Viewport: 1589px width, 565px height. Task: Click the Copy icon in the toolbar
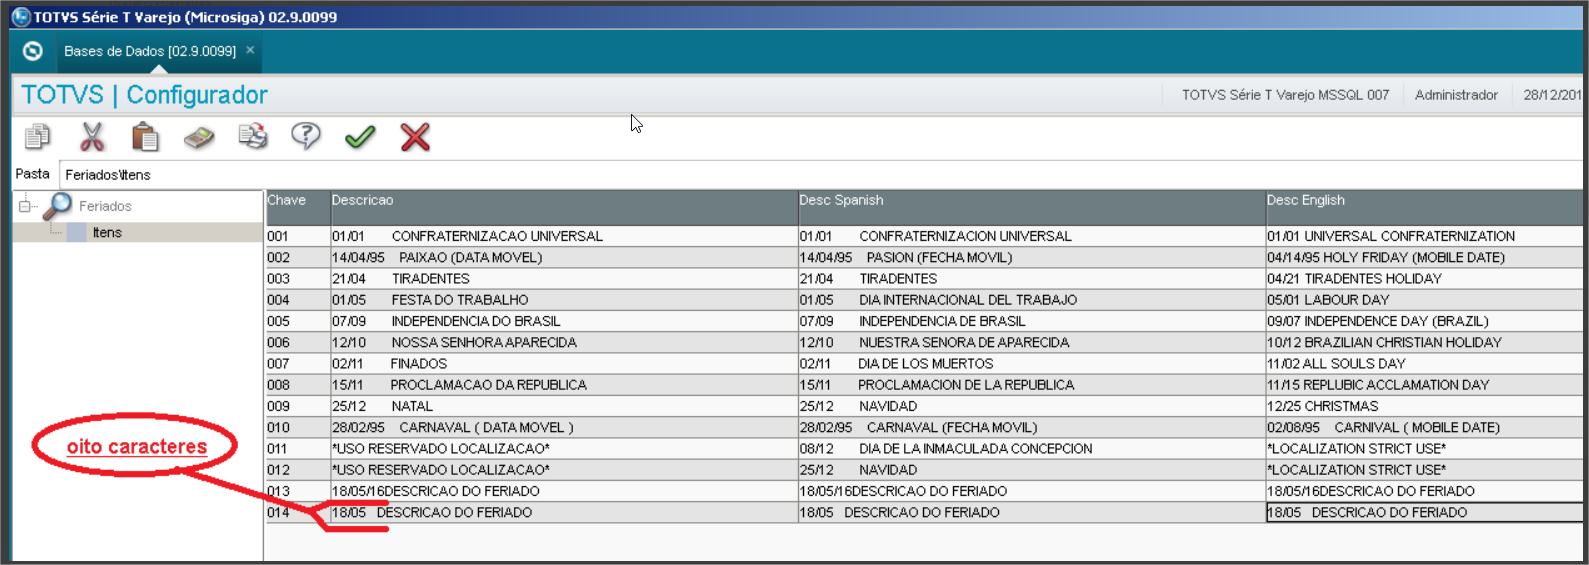[38, 136]
